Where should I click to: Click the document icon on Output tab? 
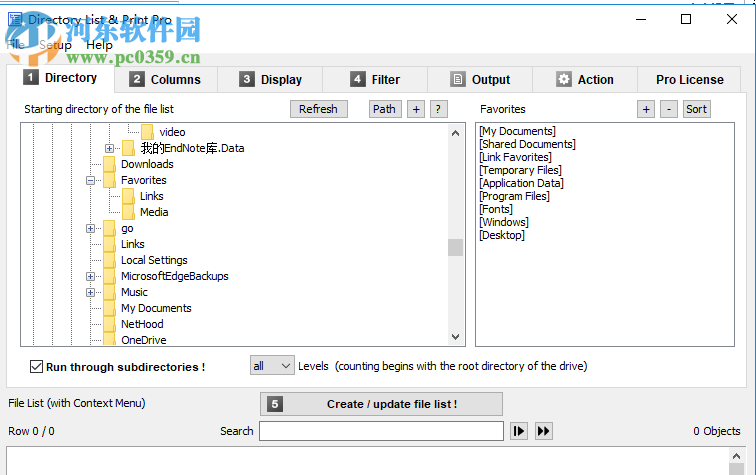(458, 79)
